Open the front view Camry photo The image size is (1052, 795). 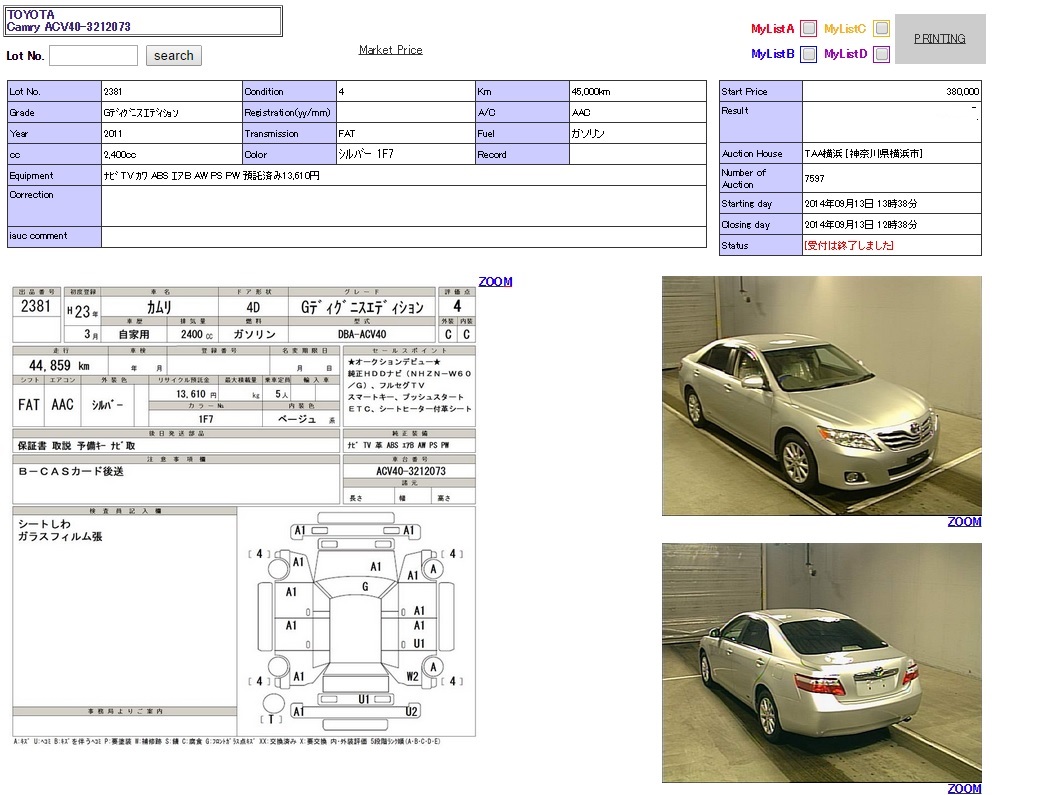[821, 396]
